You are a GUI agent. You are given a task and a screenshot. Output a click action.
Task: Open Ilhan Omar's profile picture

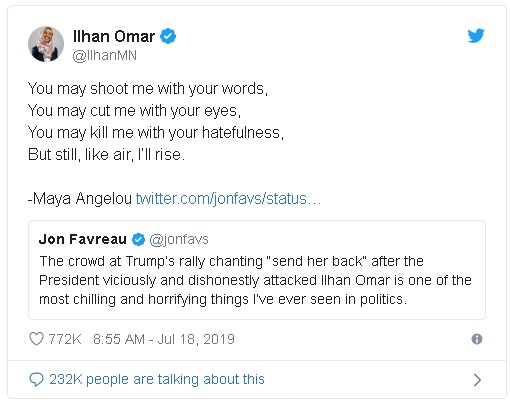(x=46, y=44)
